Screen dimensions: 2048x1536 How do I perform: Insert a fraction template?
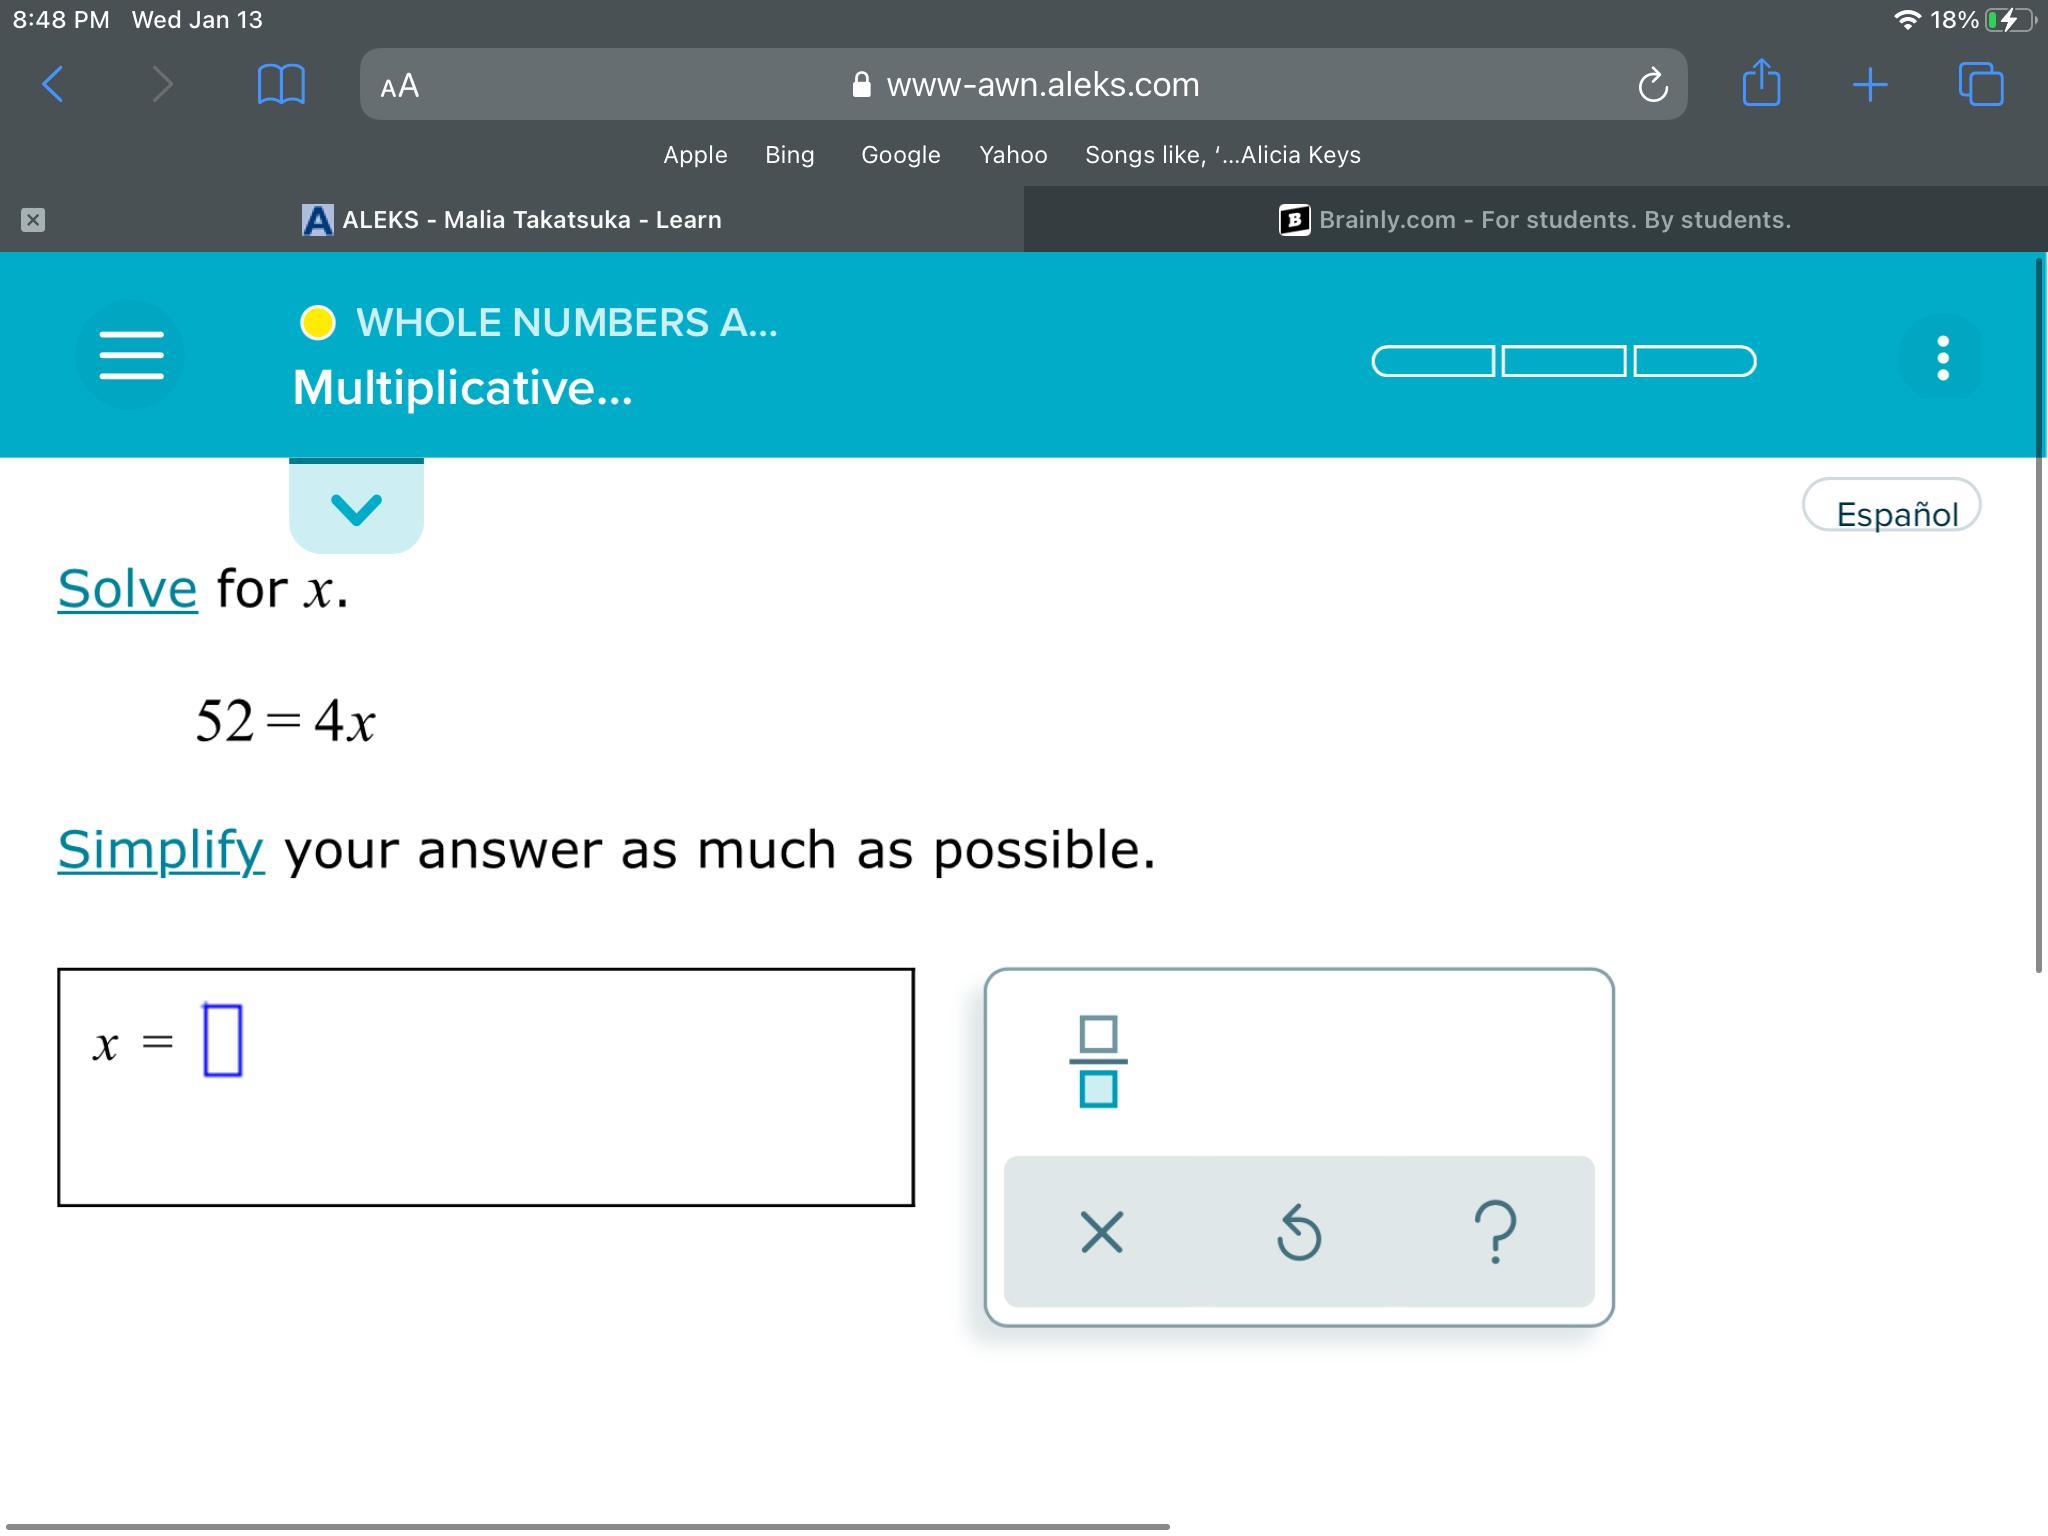tap(1098, 1061)
